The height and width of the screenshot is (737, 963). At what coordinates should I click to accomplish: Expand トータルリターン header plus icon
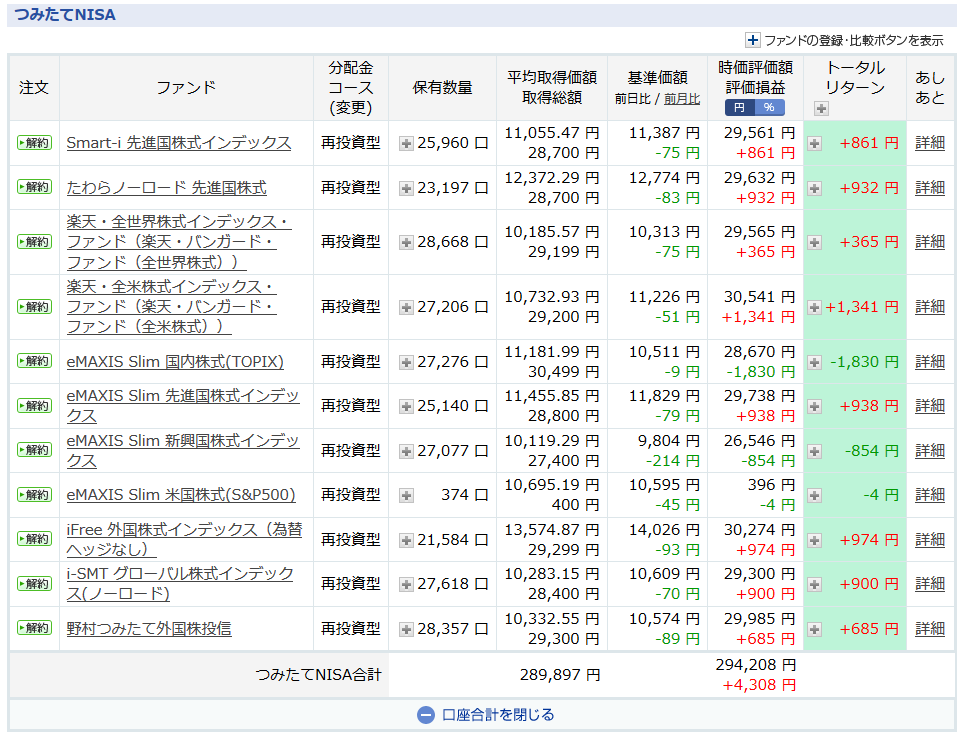coord(821,109)
